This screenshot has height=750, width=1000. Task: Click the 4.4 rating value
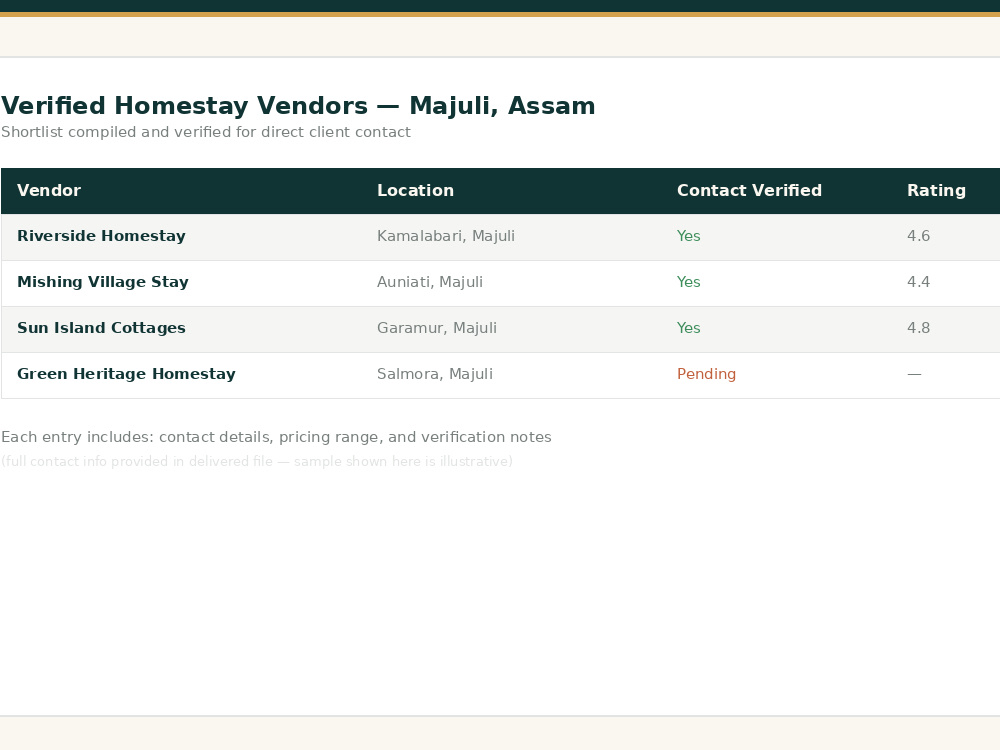point(918,282)
